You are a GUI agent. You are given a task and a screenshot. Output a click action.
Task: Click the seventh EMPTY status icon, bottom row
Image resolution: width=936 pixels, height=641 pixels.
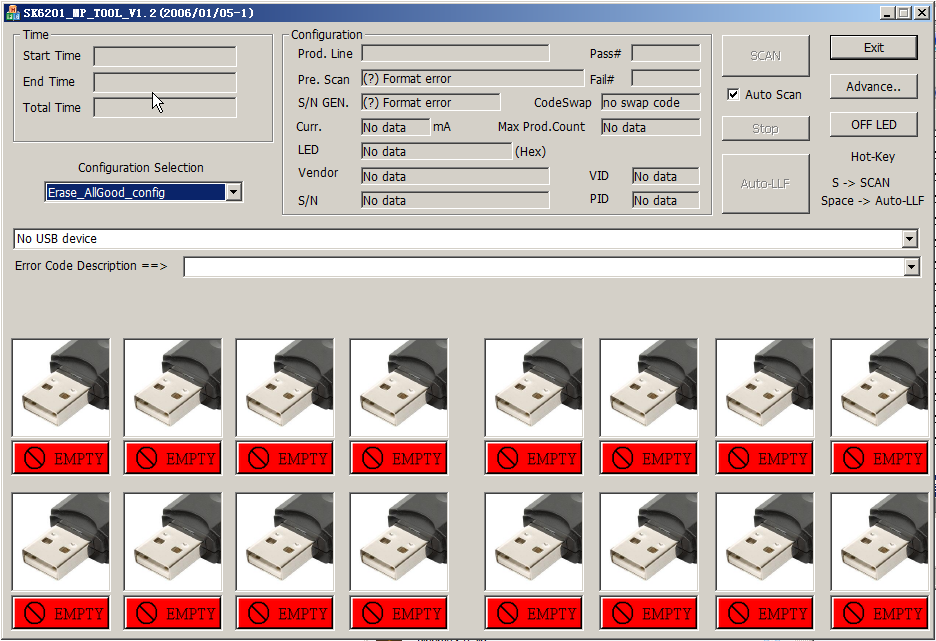(765, 613)
